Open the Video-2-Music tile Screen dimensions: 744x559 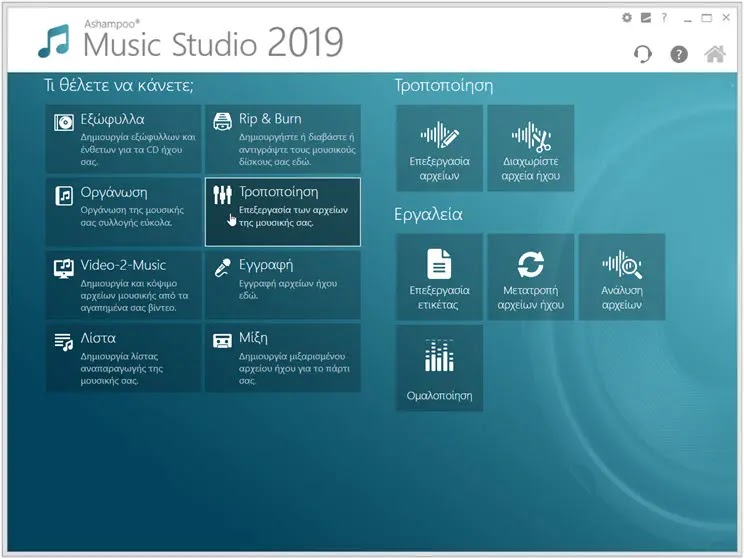(123, 285)
